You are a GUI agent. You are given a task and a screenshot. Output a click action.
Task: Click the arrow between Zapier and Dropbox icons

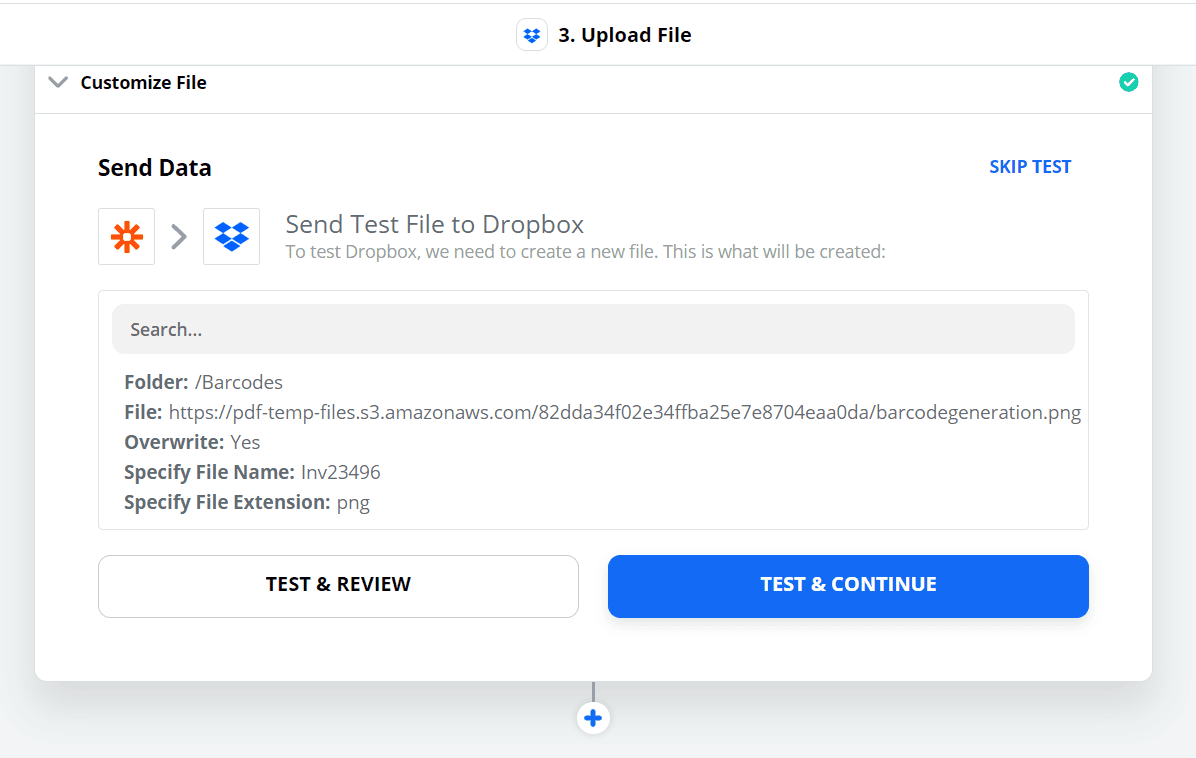178,237
